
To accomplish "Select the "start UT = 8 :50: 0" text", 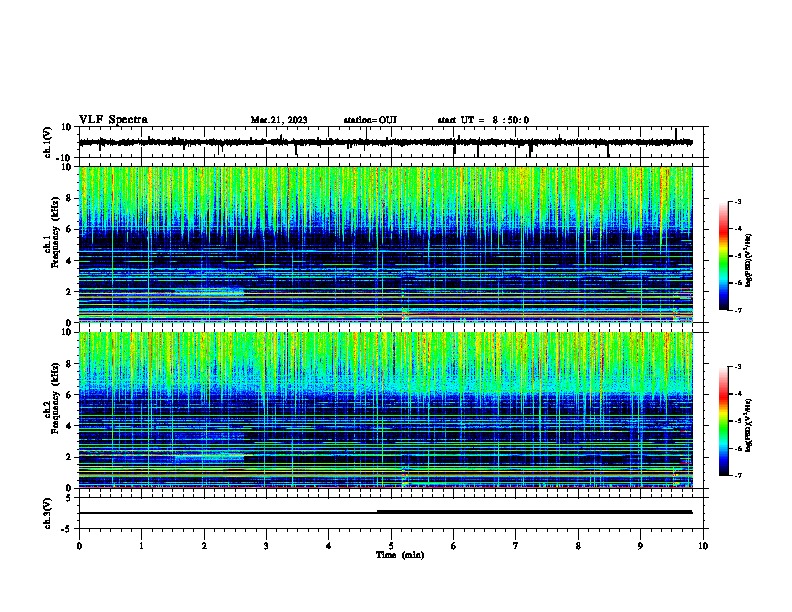I will (x=483, y=120).
